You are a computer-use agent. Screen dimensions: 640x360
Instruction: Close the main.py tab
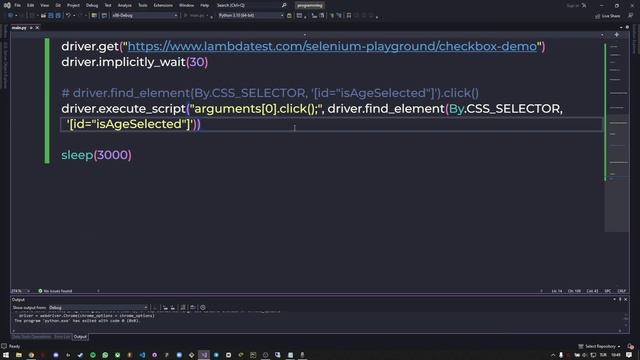[x=37, y=28]
